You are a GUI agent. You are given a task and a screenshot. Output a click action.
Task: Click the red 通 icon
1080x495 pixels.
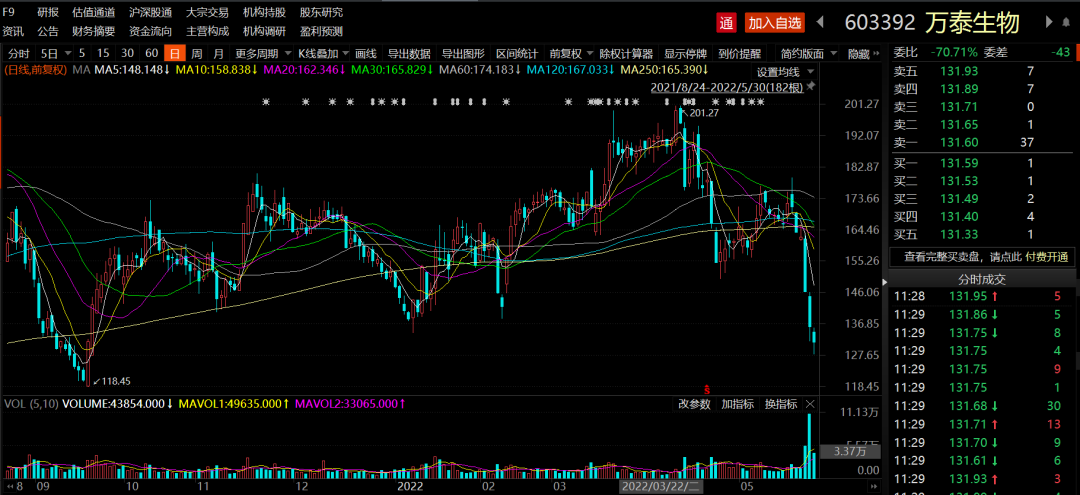coord(726,22)
